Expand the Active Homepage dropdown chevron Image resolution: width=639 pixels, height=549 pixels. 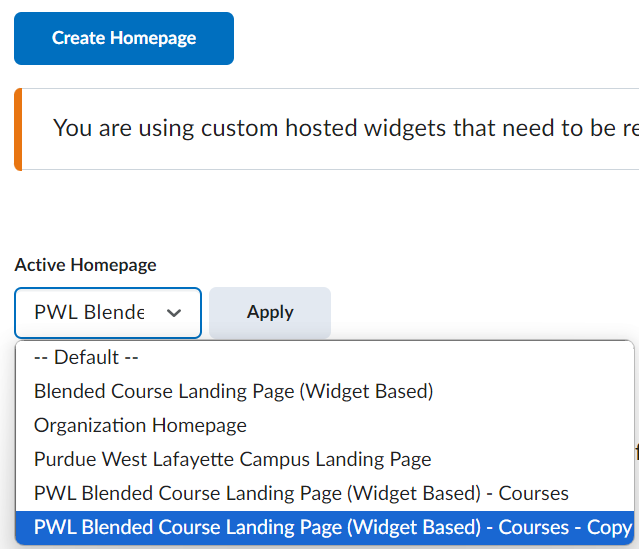pos(174,313)
